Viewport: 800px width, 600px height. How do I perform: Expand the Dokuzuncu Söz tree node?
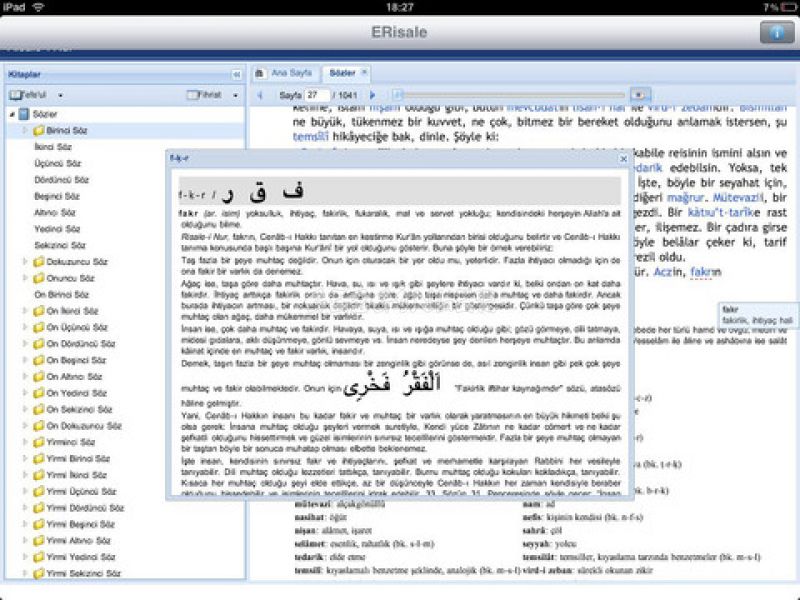pos(24,262)
